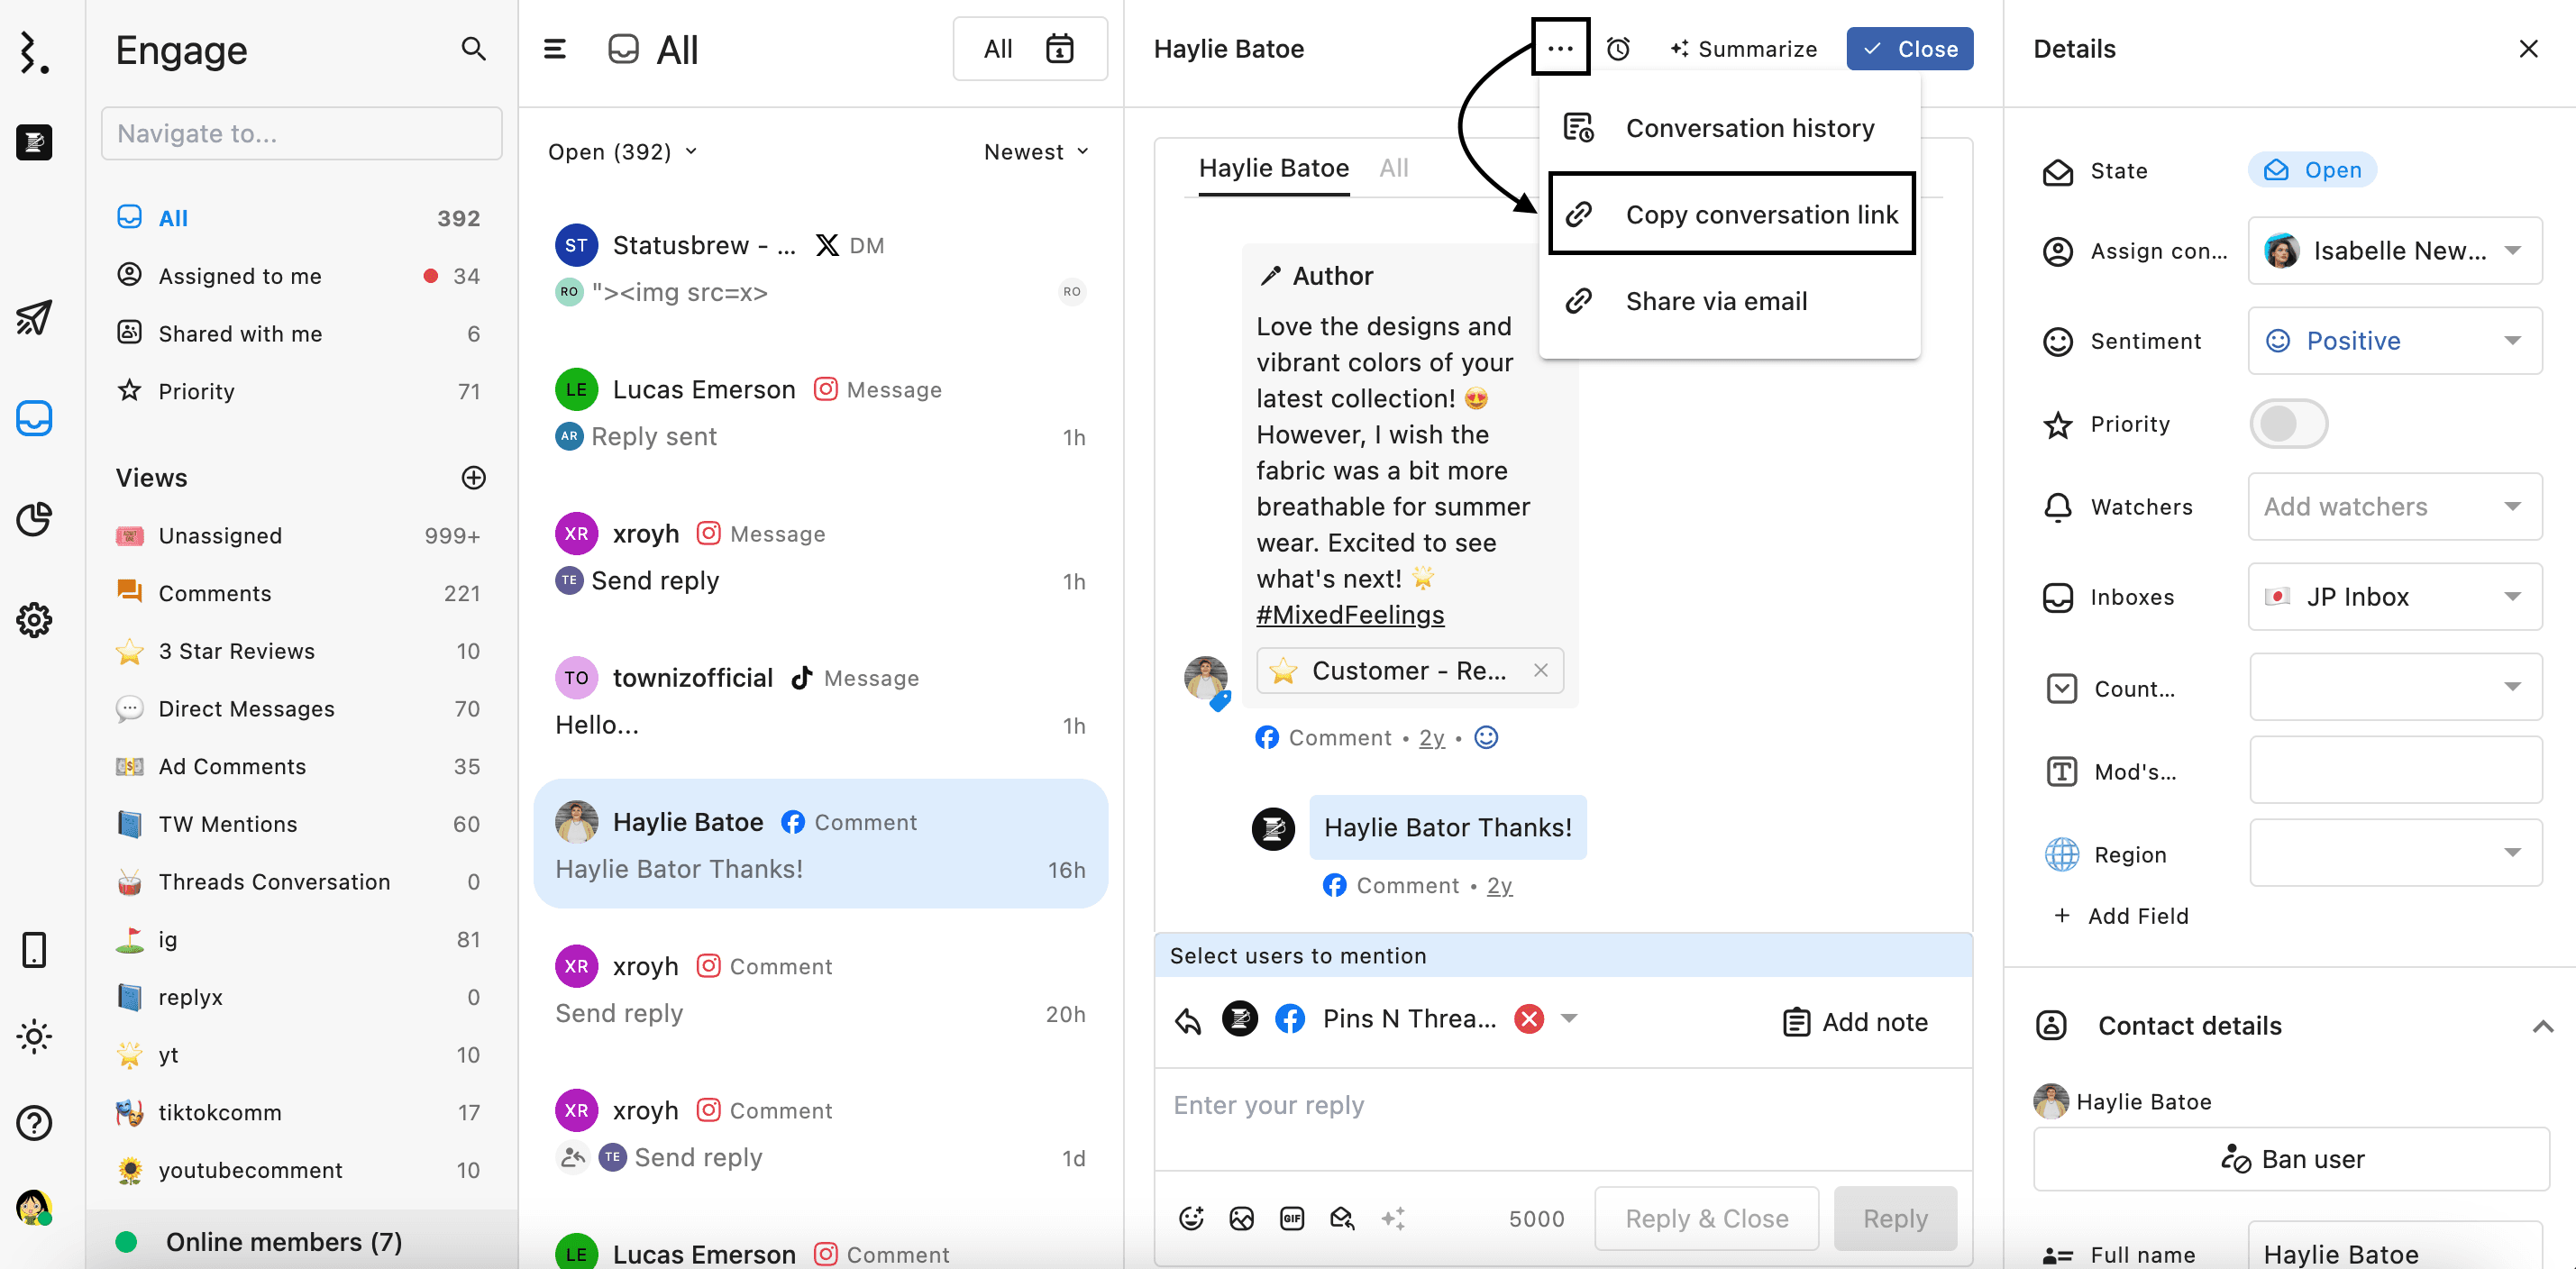This screenshot has width=2576, height=1269.
Task: Click the Summarize button
Action: 1743,49
